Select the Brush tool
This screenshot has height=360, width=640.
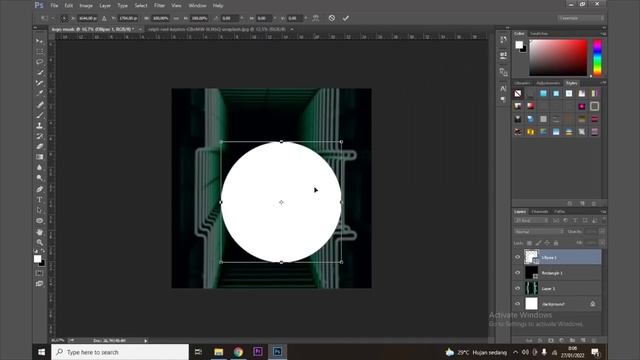39,115
